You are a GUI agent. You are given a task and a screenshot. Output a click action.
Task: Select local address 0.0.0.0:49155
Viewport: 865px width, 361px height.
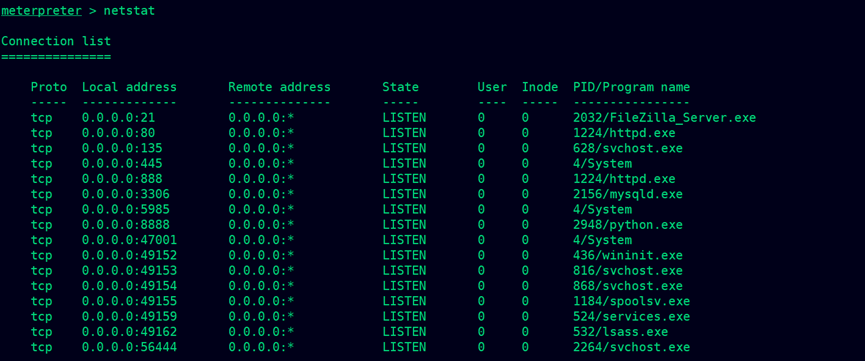pyautogui.click(x=130, y=301)
